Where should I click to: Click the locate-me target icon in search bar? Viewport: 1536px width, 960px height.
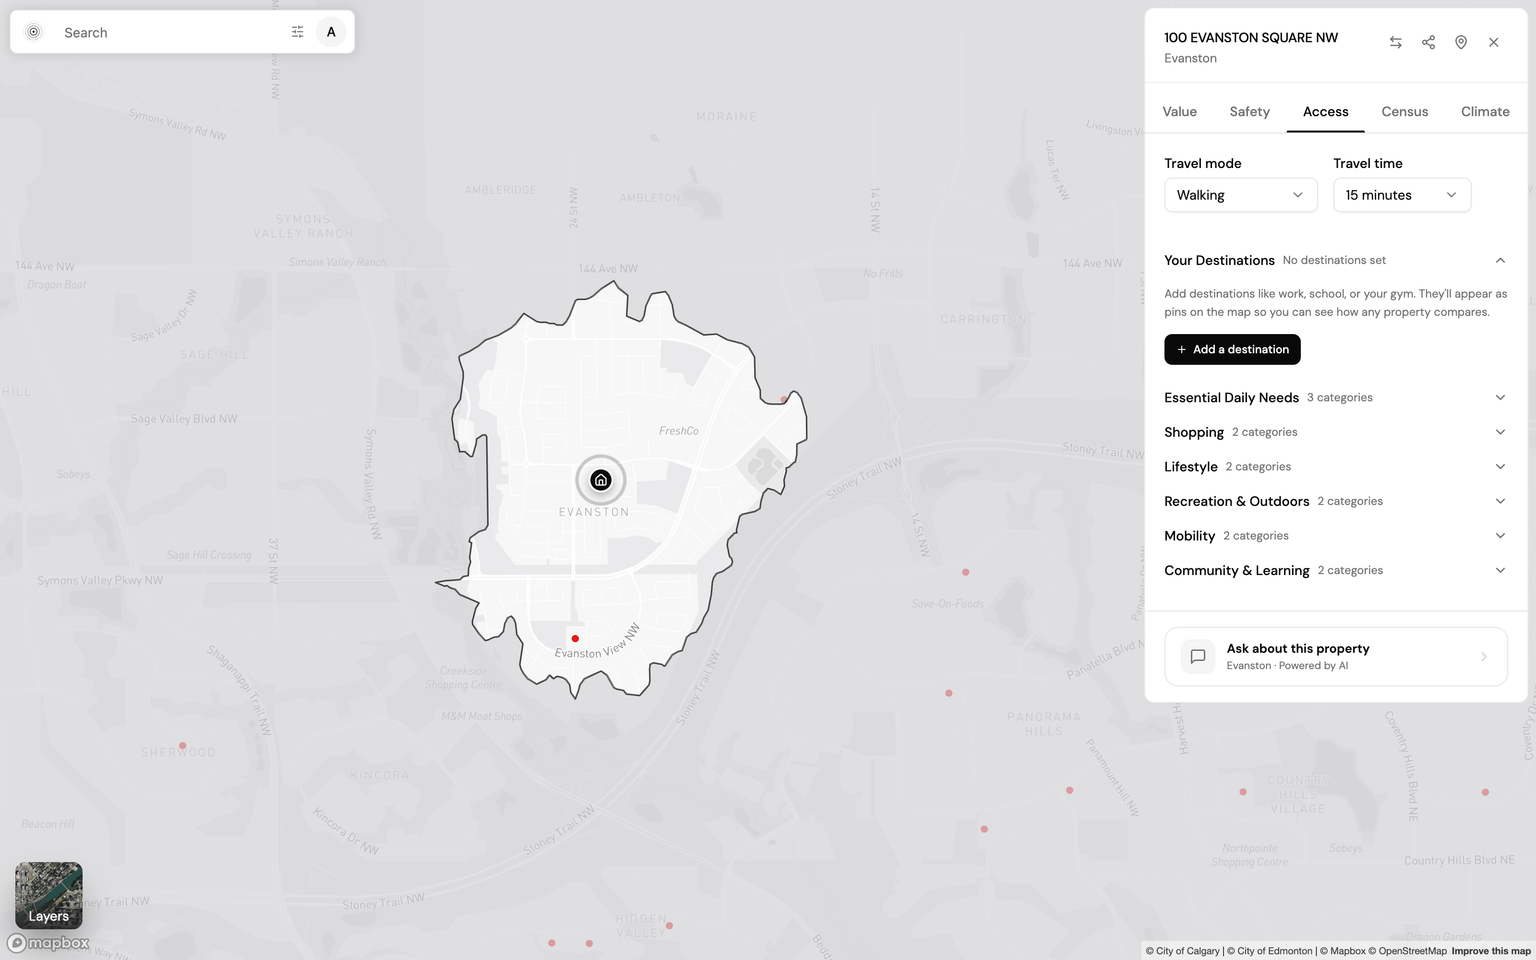click(x=34, y=32)
